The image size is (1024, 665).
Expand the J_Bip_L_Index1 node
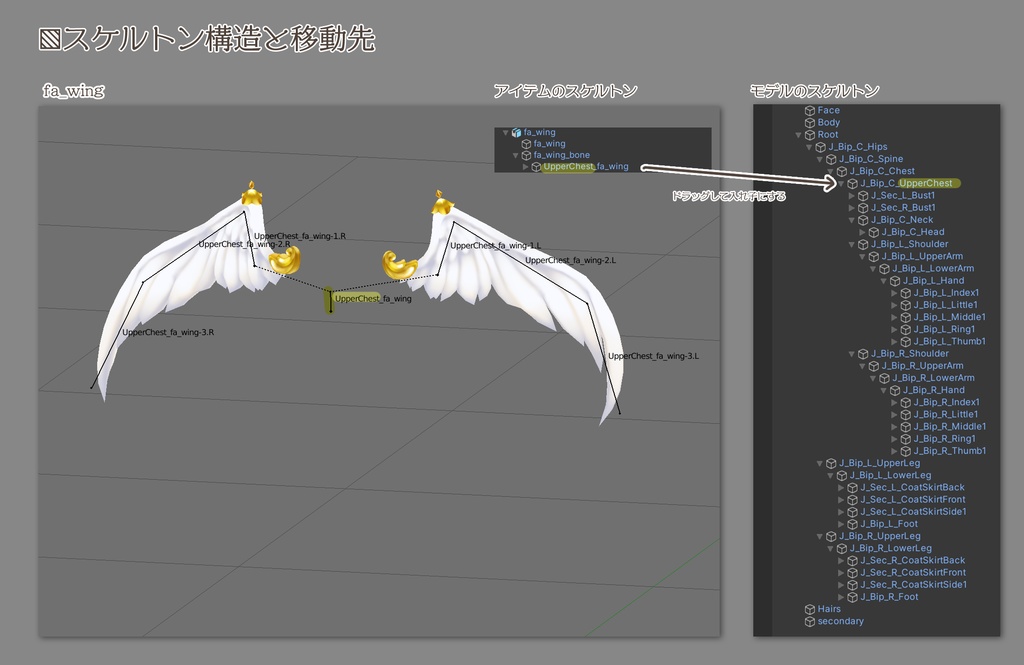point(894,293)
